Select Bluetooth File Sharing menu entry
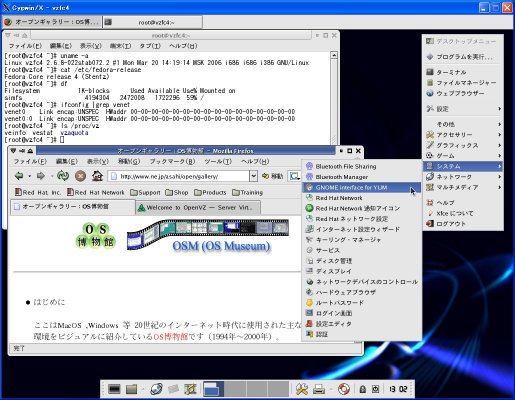The height and width of the screenshot is (400, 515). pyautogui.click(x=361, y=166)
